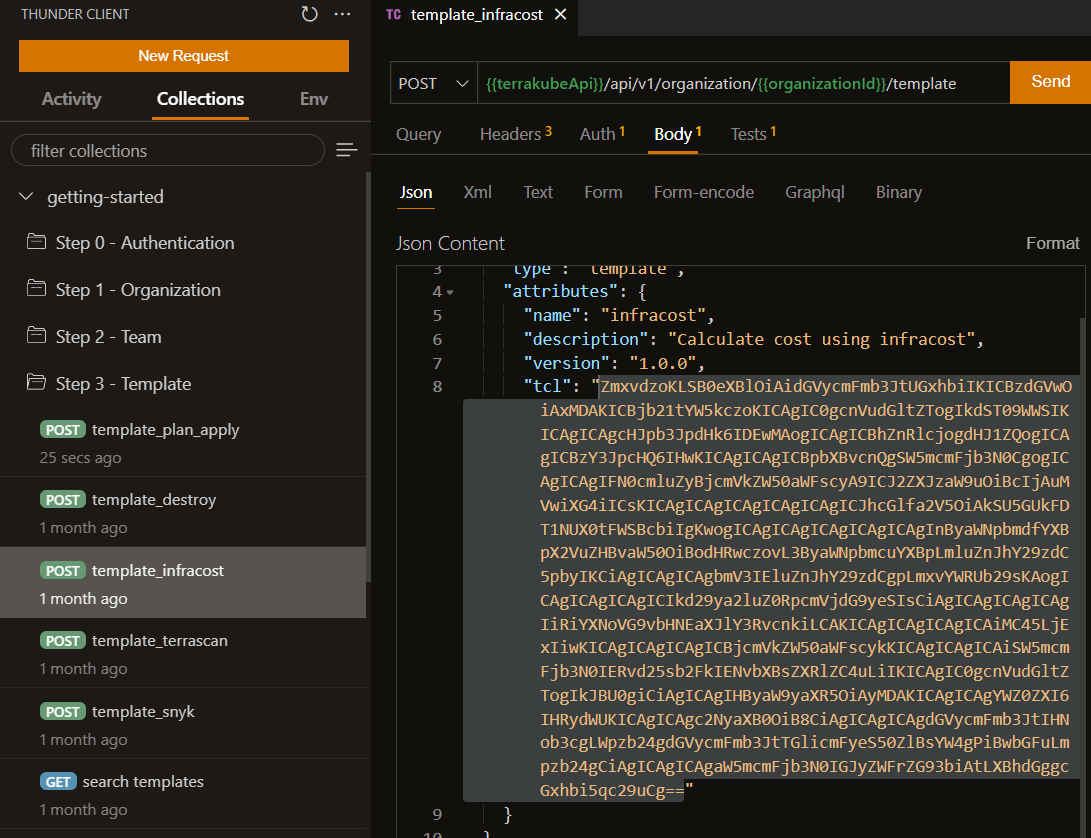
Task: Fold the attributes block in JSON editor
Action: 450,293
